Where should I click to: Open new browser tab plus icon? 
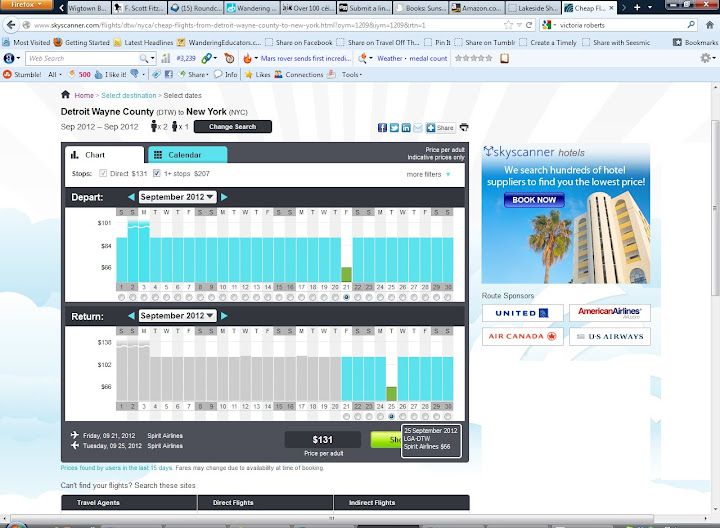tap(637, 7)
